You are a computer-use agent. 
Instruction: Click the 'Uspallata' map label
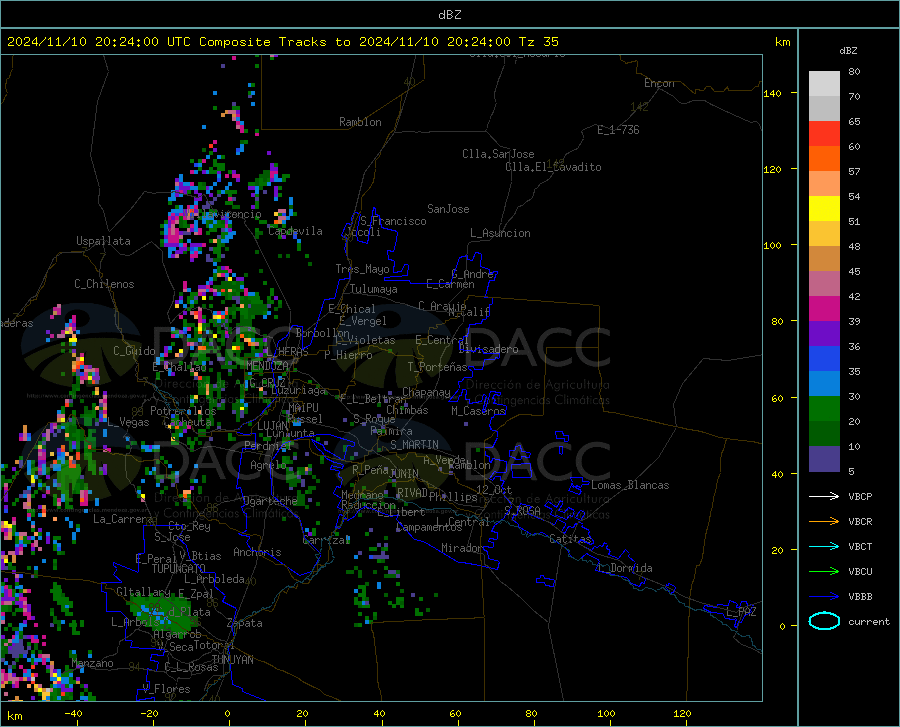coord(103,242)
